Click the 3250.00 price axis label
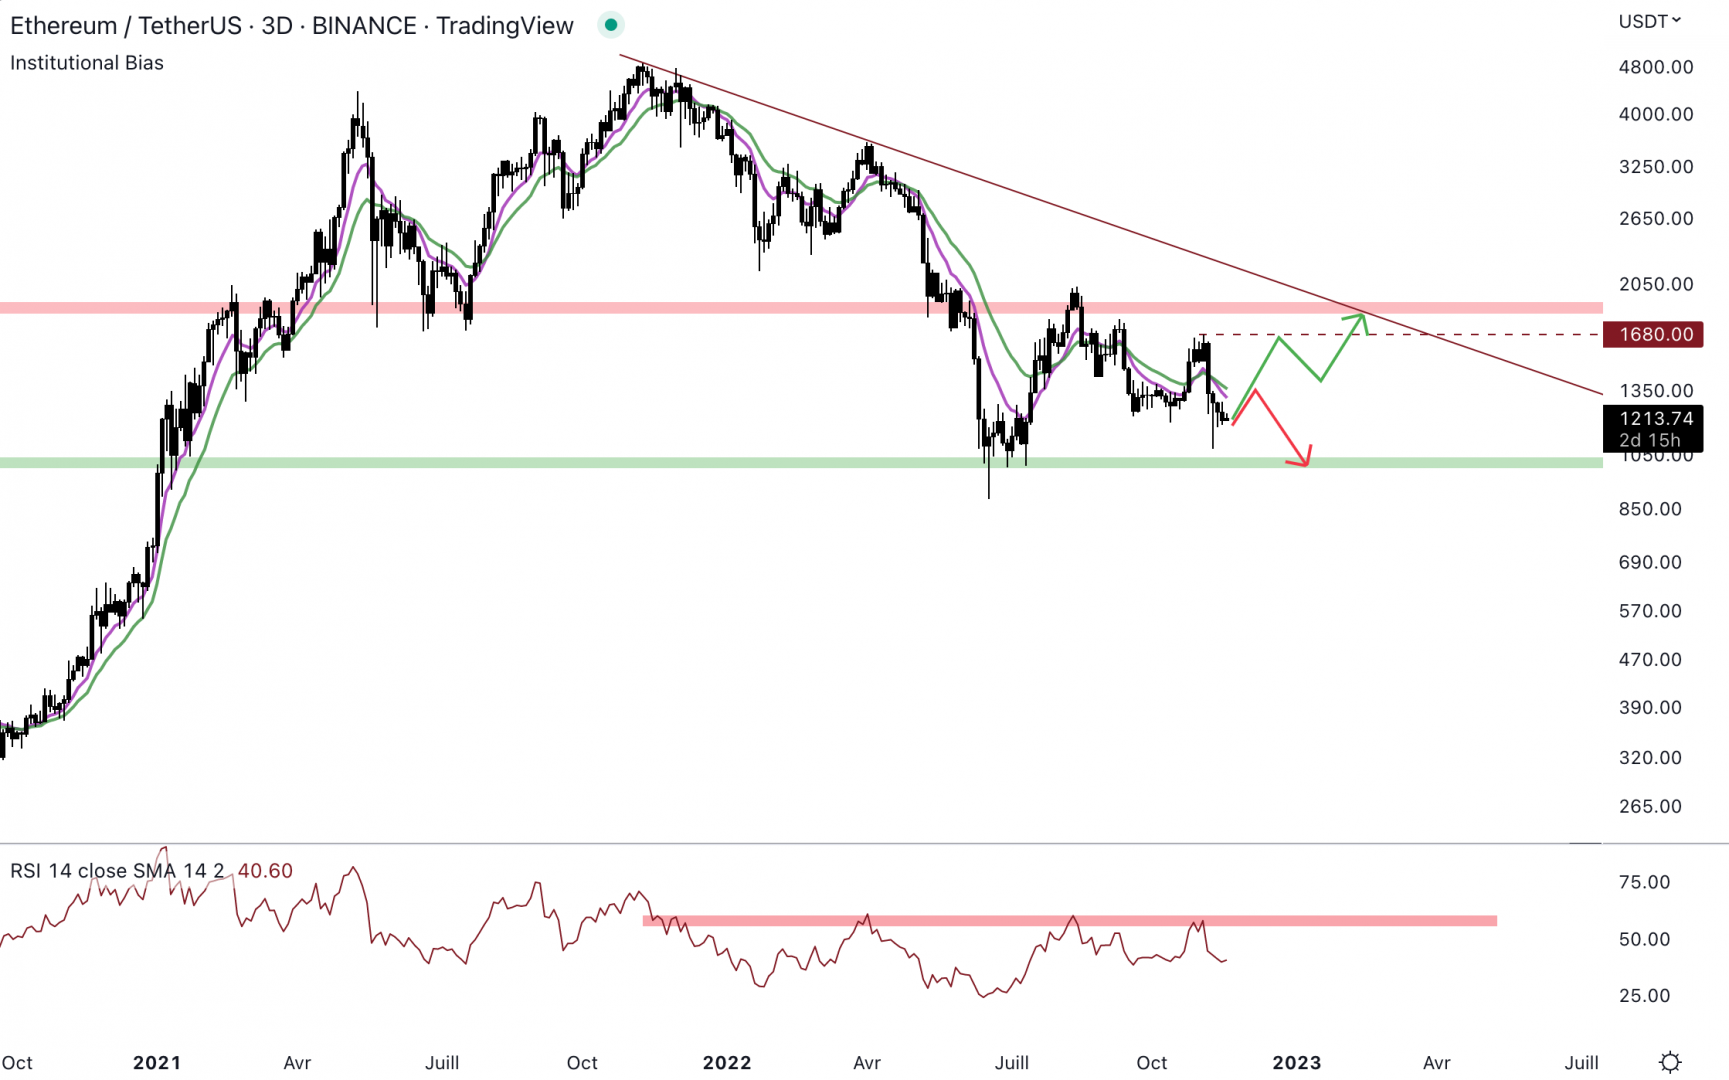Image resolution: width=1729 pixels, height=1080 pixels. pos(1656,166)
